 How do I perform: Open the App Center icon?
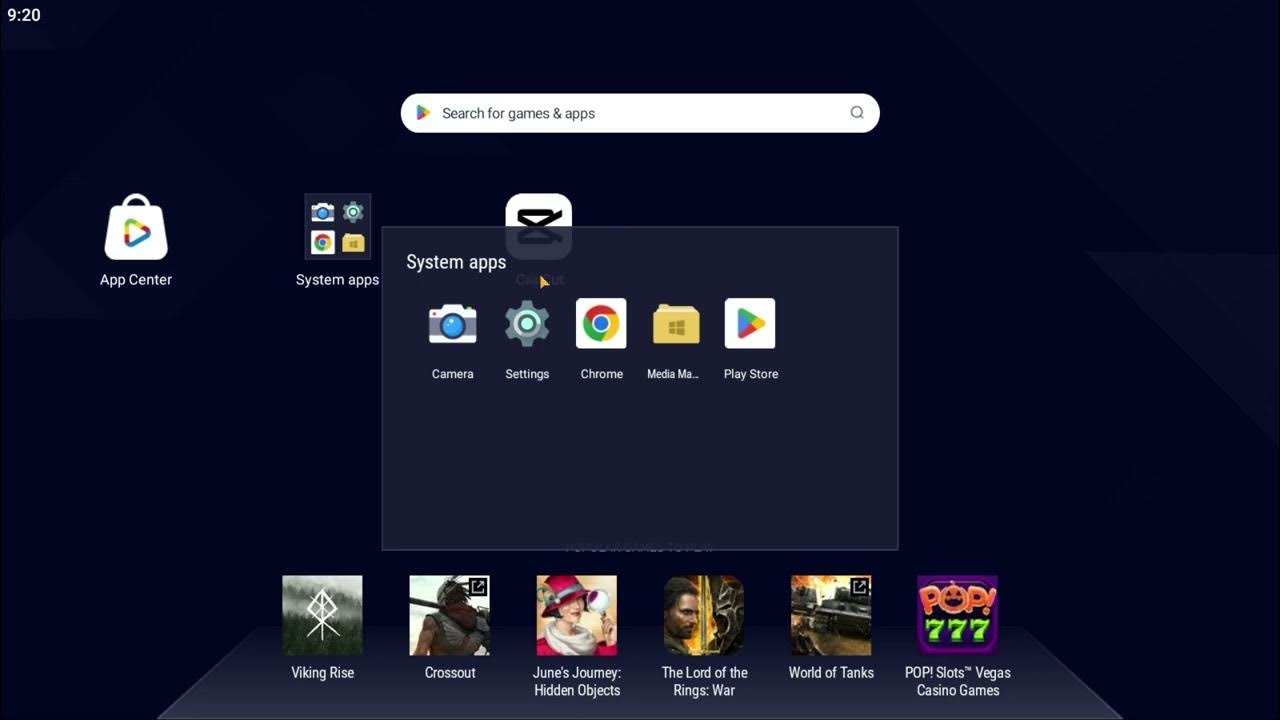tap(136, 227)
